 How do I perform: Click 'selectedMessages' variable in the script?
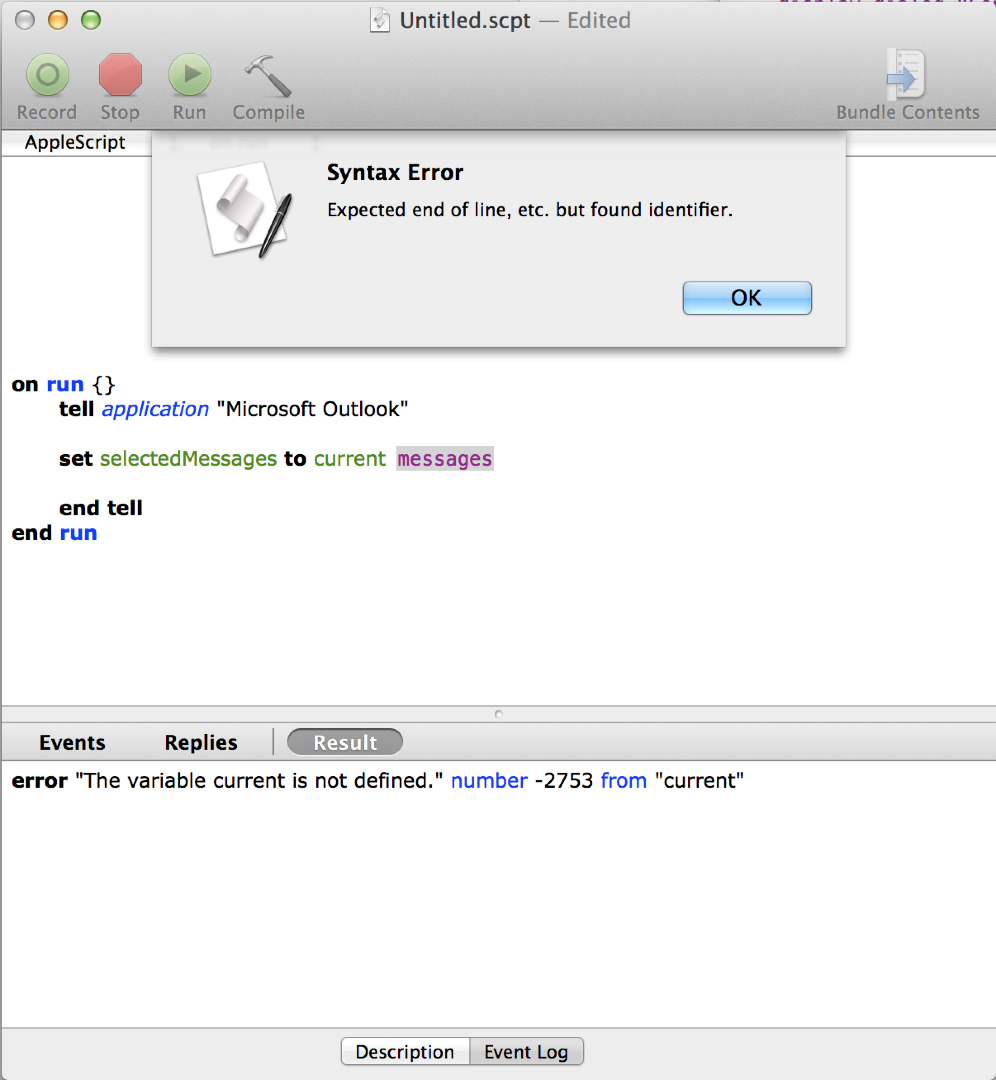[188, 459]
